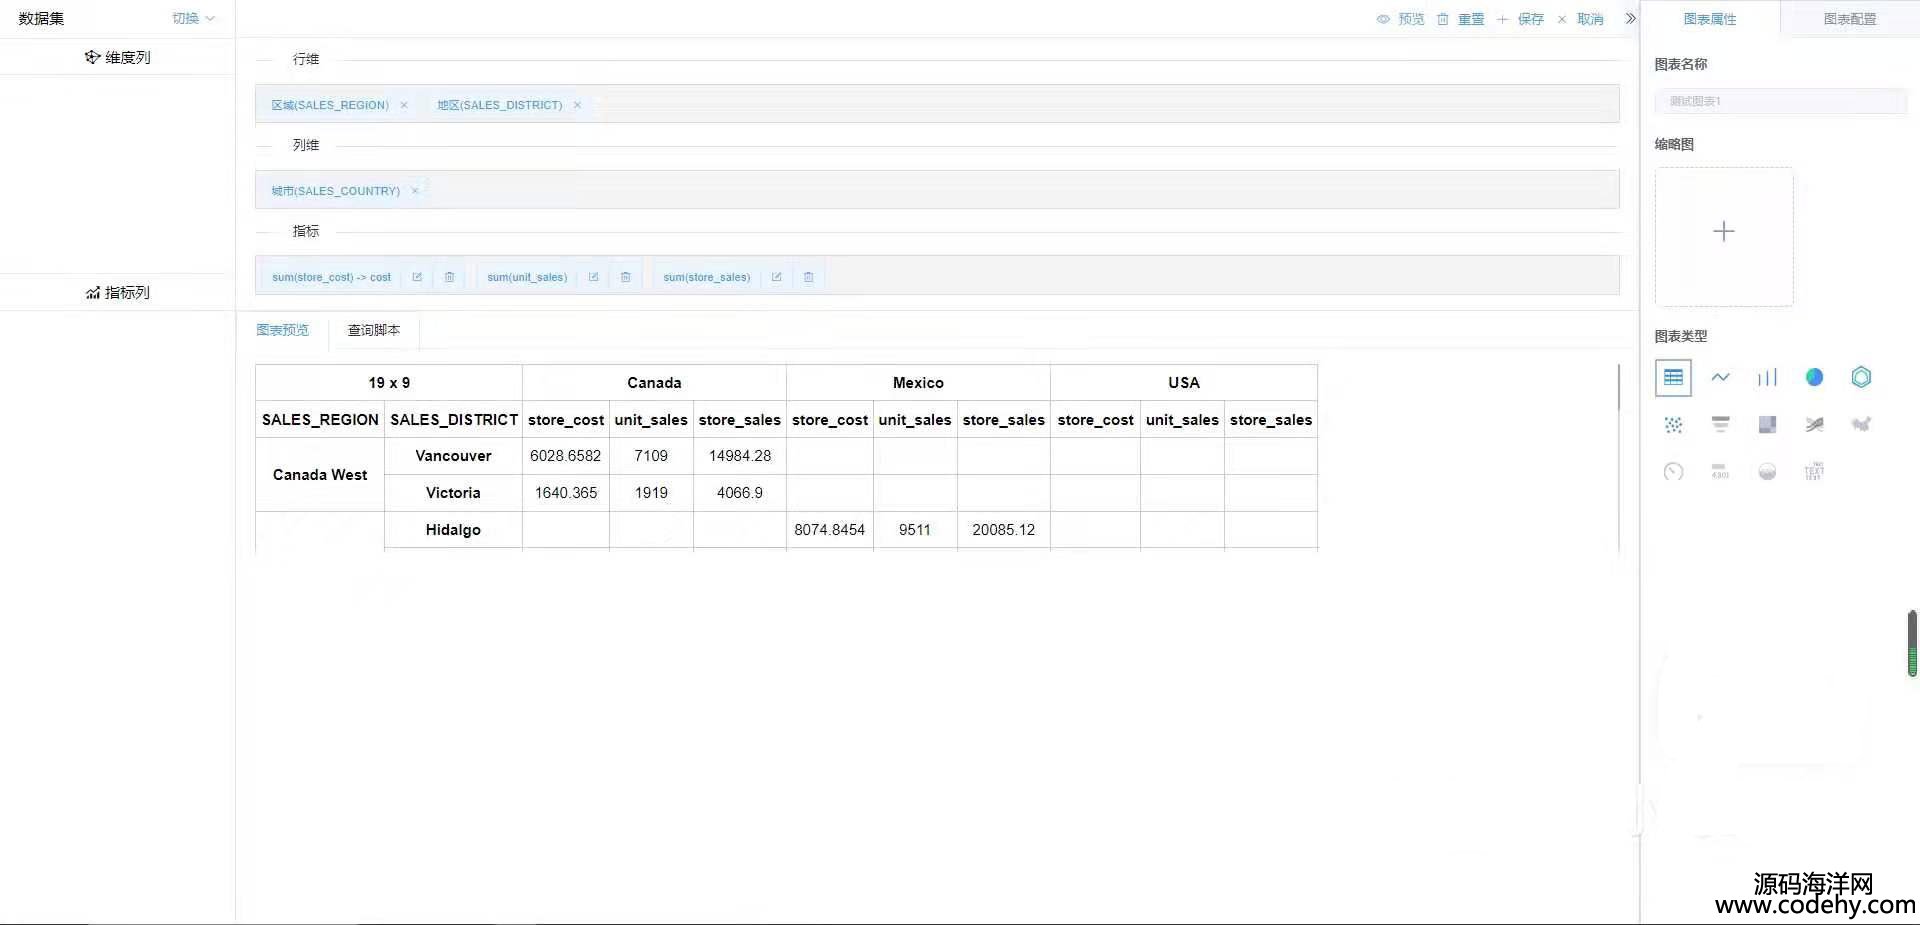Image resolution: width=1920 pixels, height=925 pixels.
Task: Click the USA column header
Action: [x=1184, y=383]
